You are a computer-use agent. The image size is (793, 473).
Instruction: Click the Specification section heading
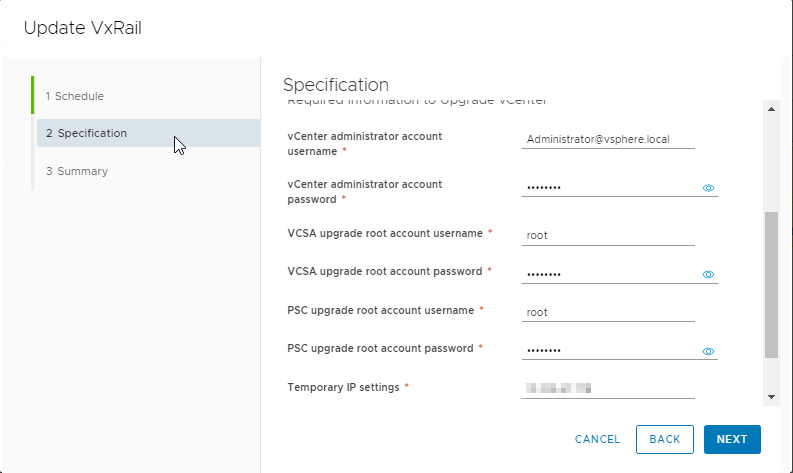pyautogui.click(x=336, y=84)
